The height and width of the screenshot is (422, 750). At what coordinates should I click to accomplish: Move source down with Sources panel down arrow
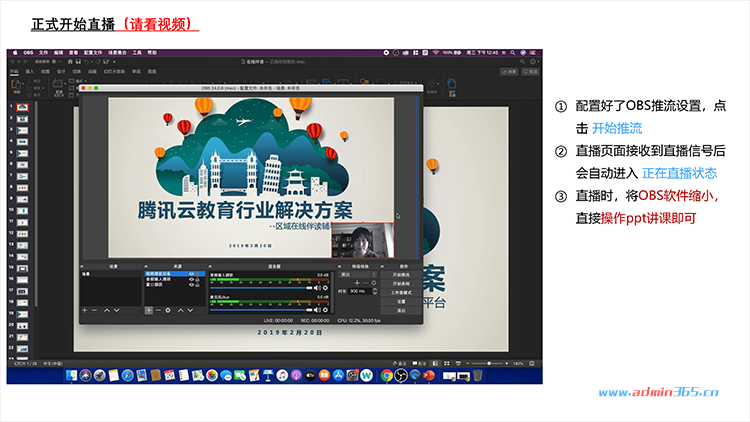pyautogui.click(x=190, y=311)
